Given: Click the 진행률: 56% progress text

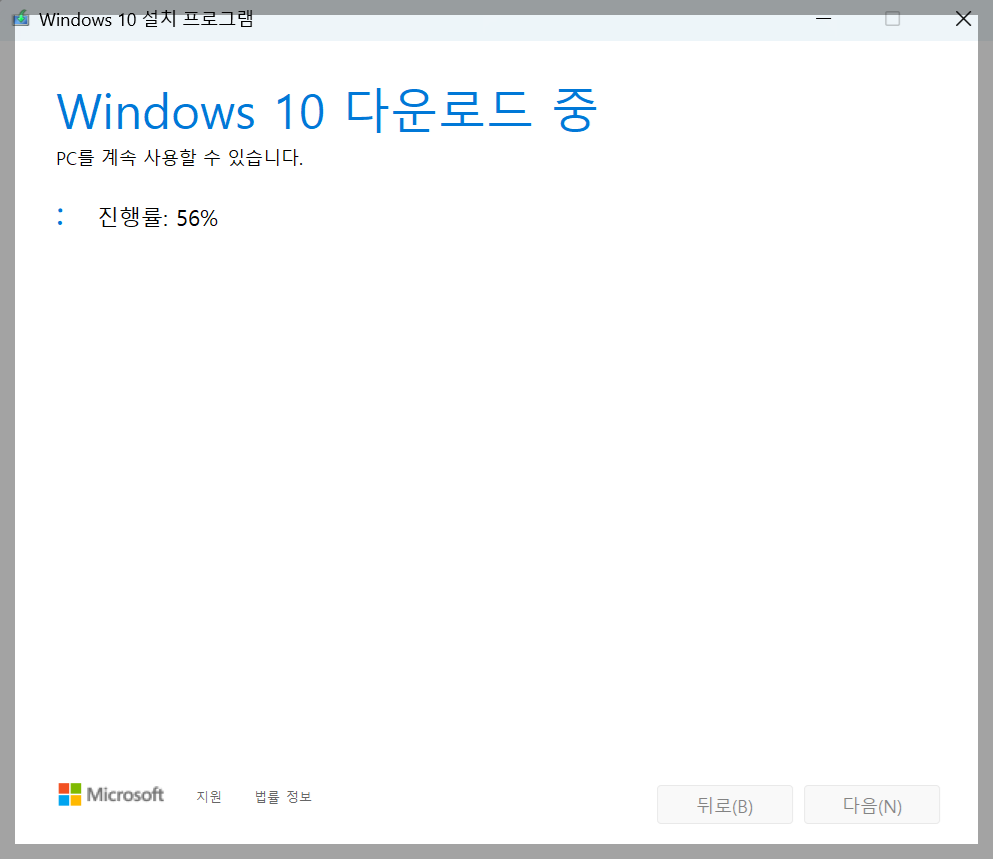Looking at the screenshot, I should pos(158,218).
